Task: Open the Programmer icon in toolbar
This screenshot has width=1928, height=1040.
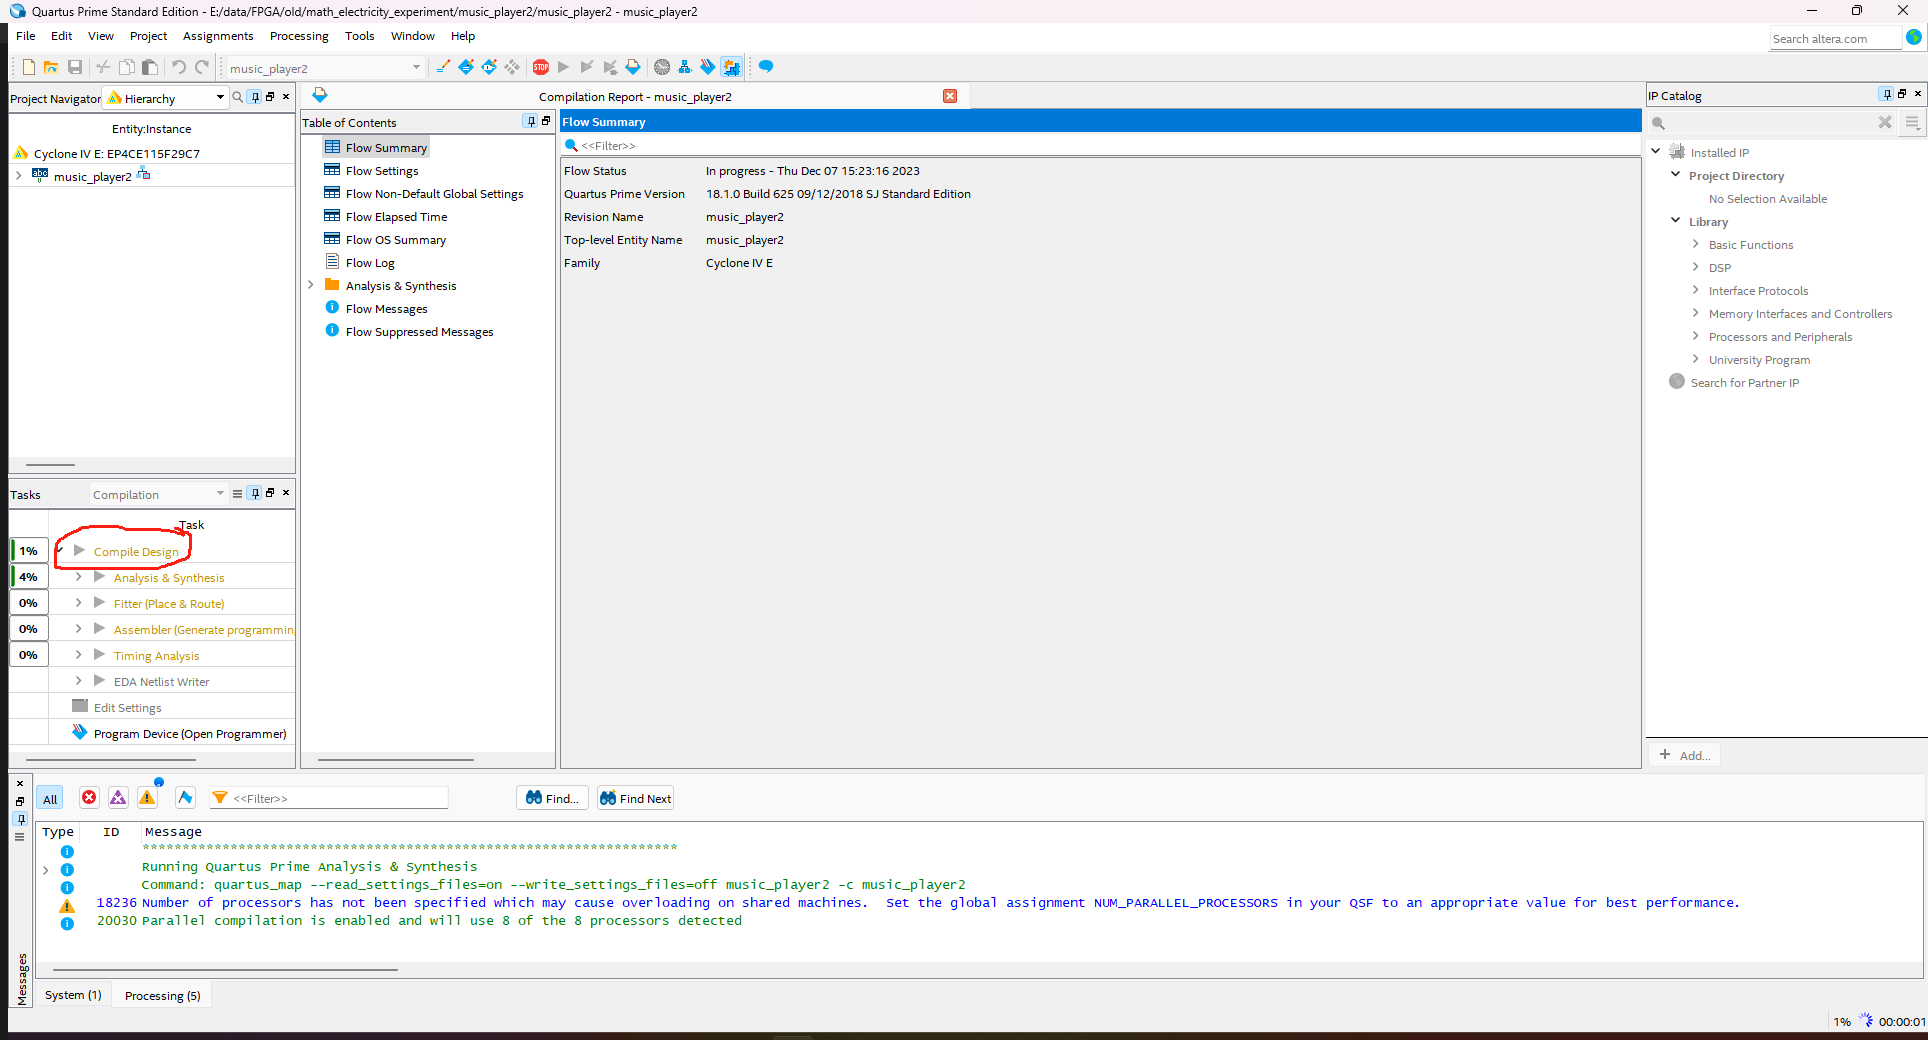Action: (708, 67)
